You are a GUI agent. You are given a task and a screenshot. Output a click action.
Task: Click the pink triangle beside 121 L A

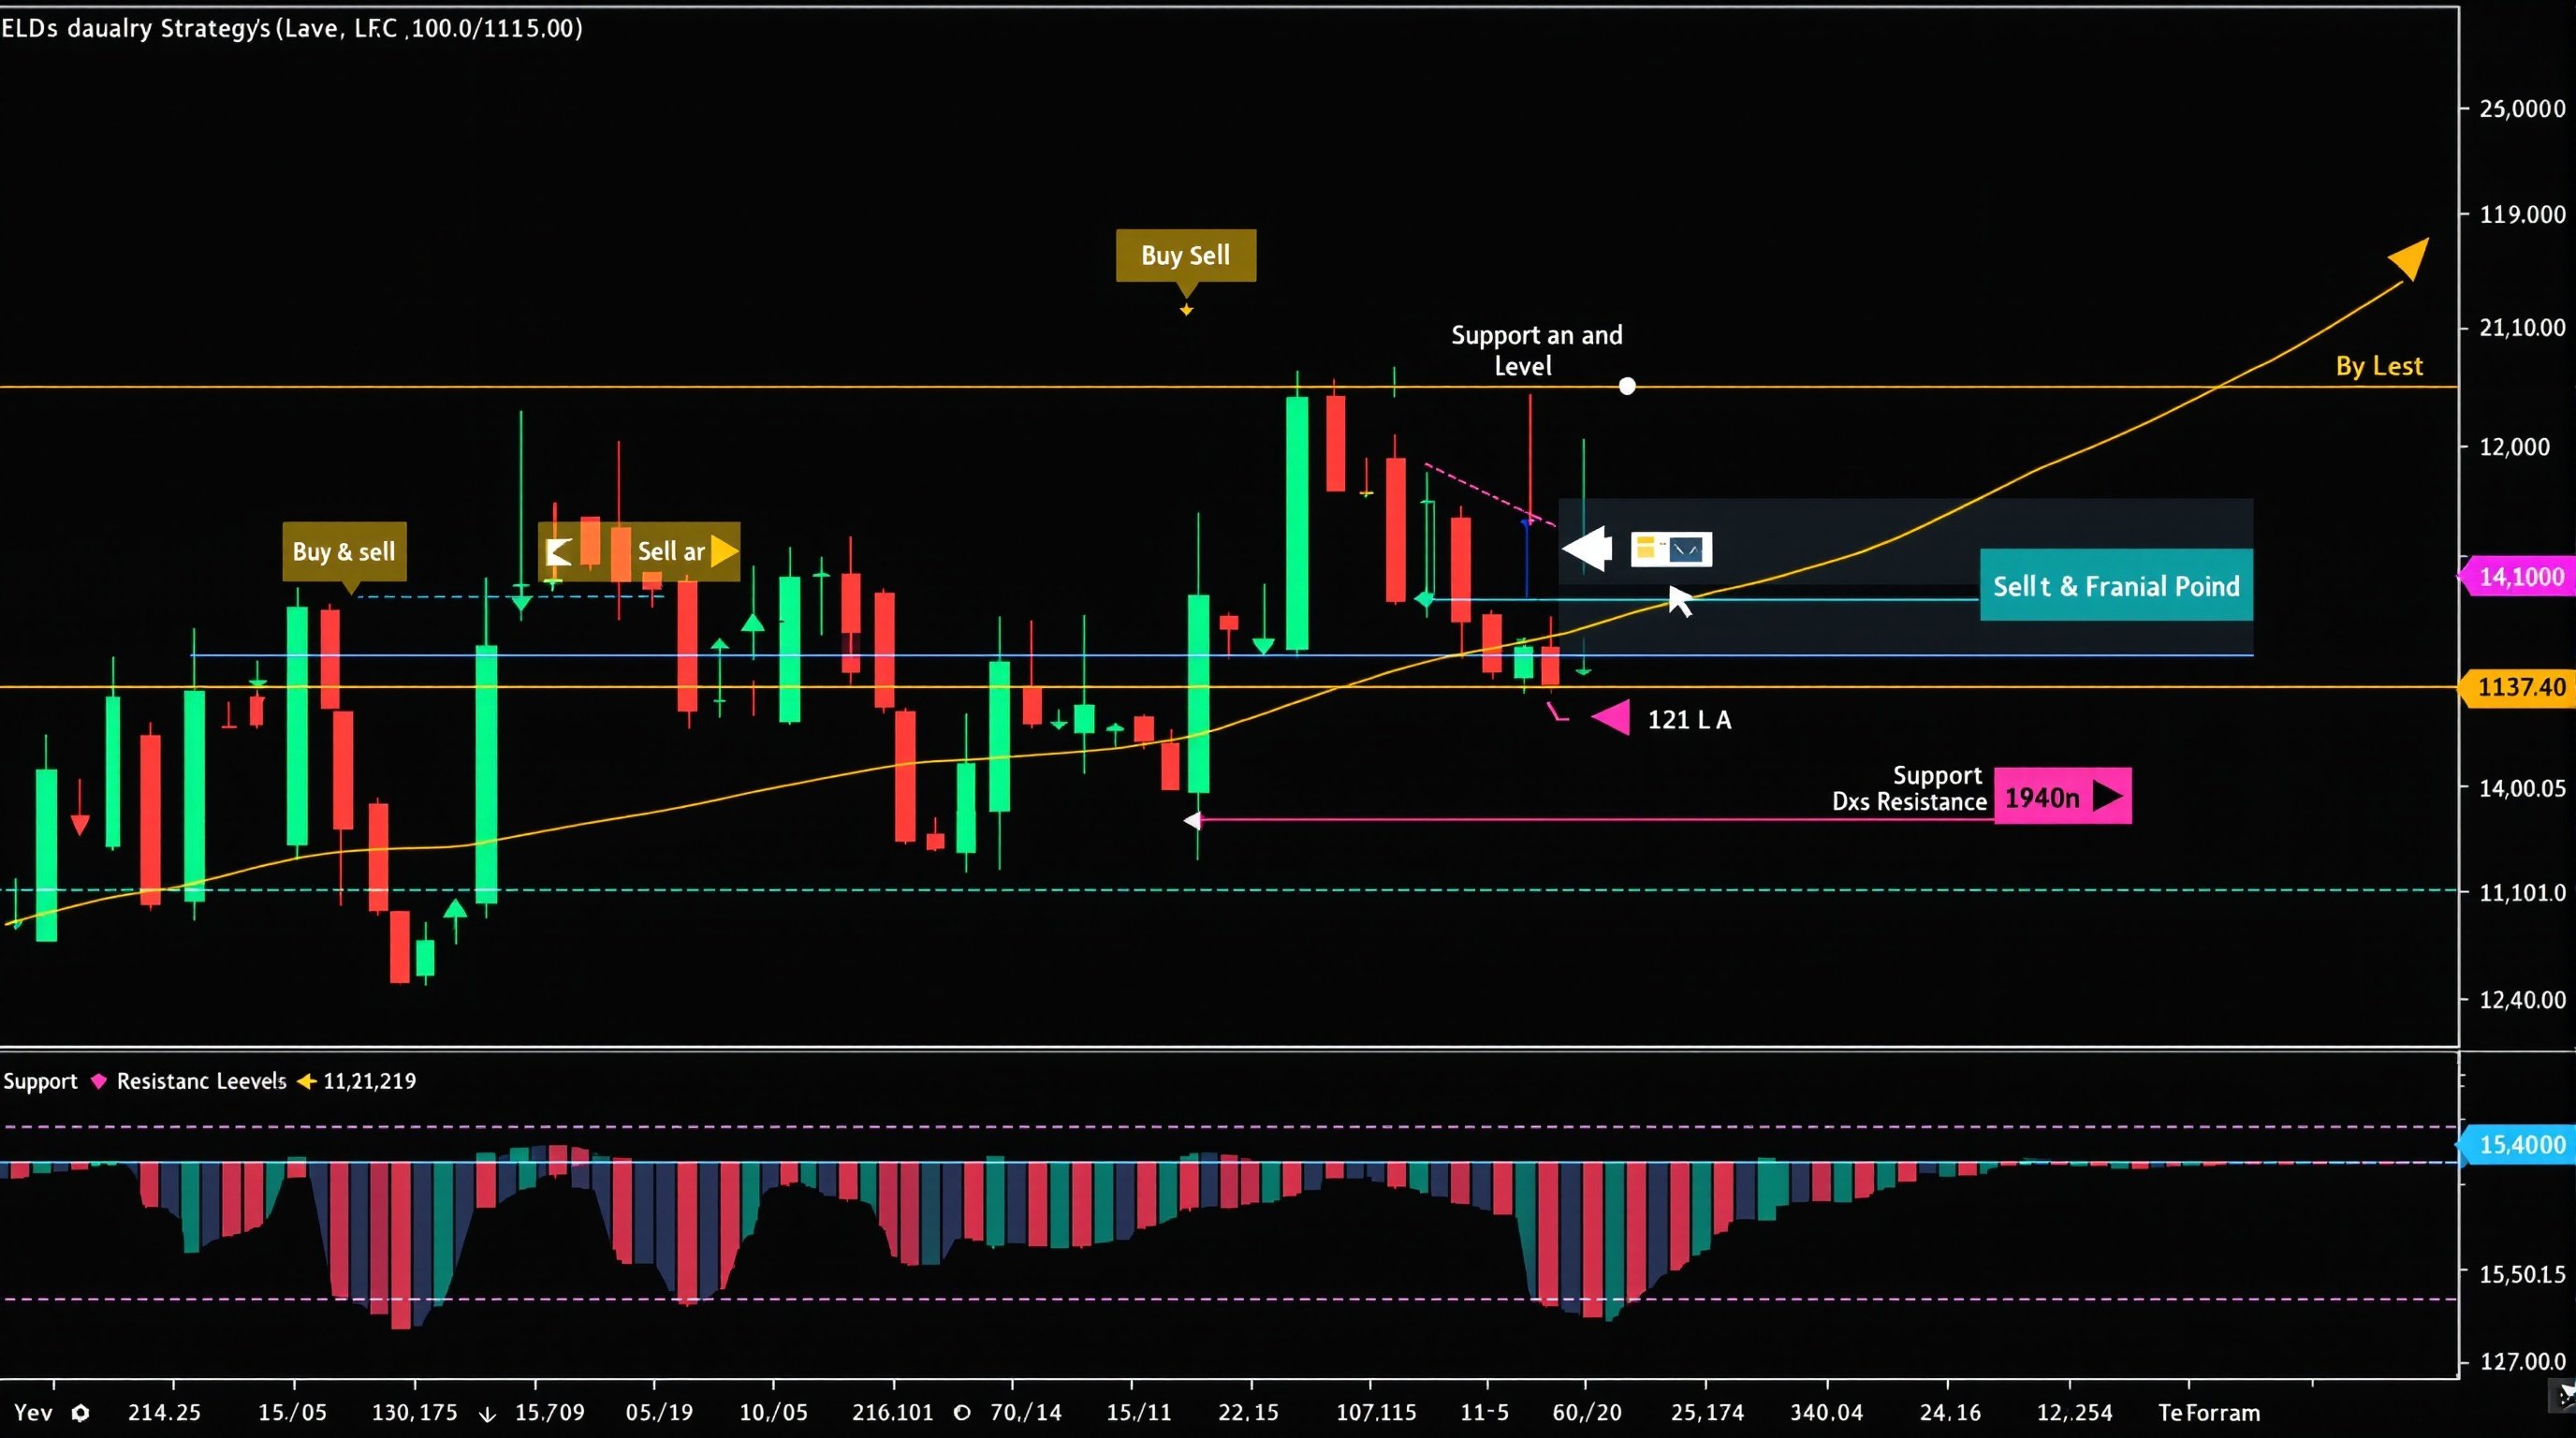(x=1611, y=718)
